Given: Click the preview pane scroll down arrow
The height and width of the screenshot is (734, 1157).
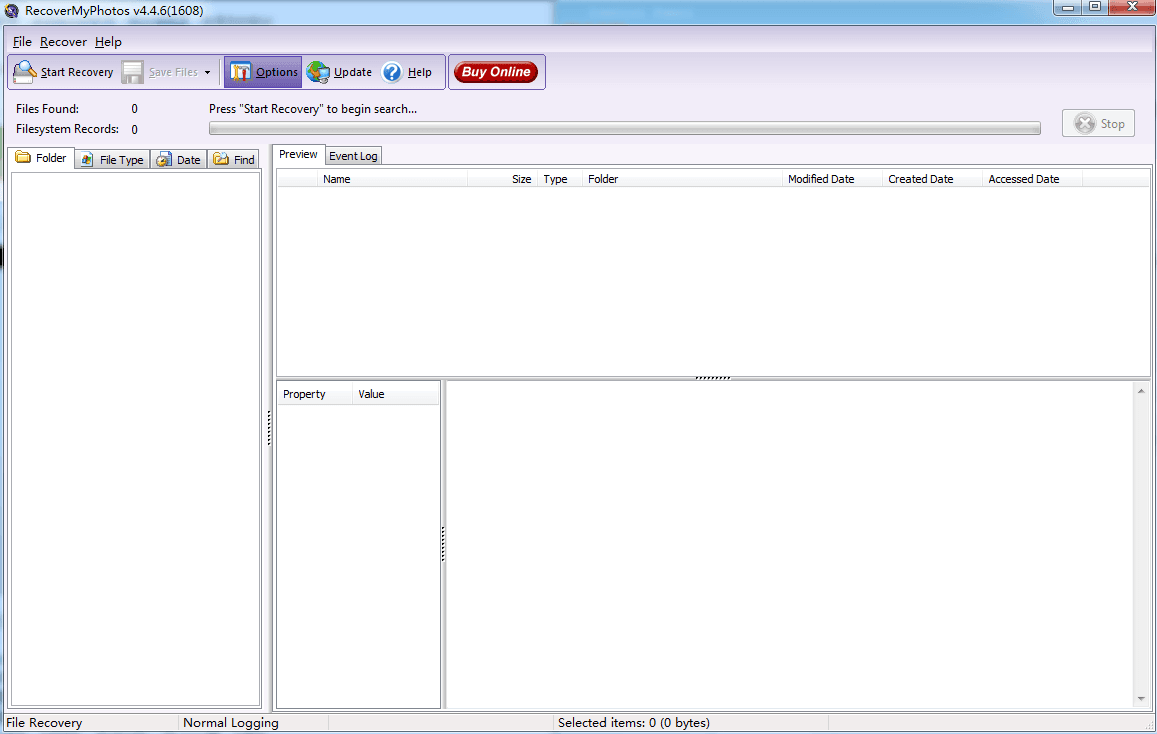Looking at the screenshot, I should pos(1142,699).
